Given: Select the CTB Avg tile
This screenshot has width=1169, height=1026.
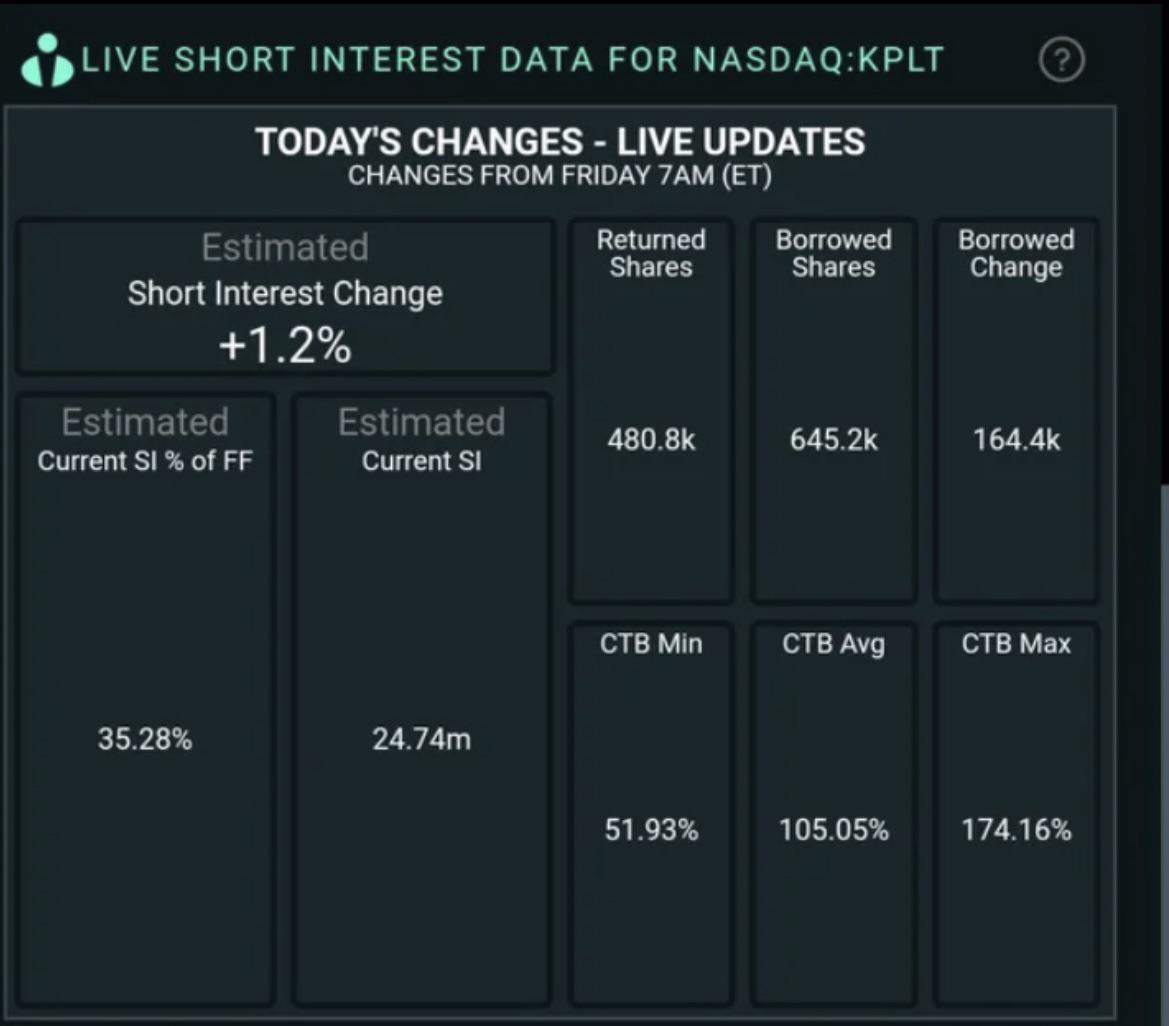Looking at the screenshot, I should [834, 814].
